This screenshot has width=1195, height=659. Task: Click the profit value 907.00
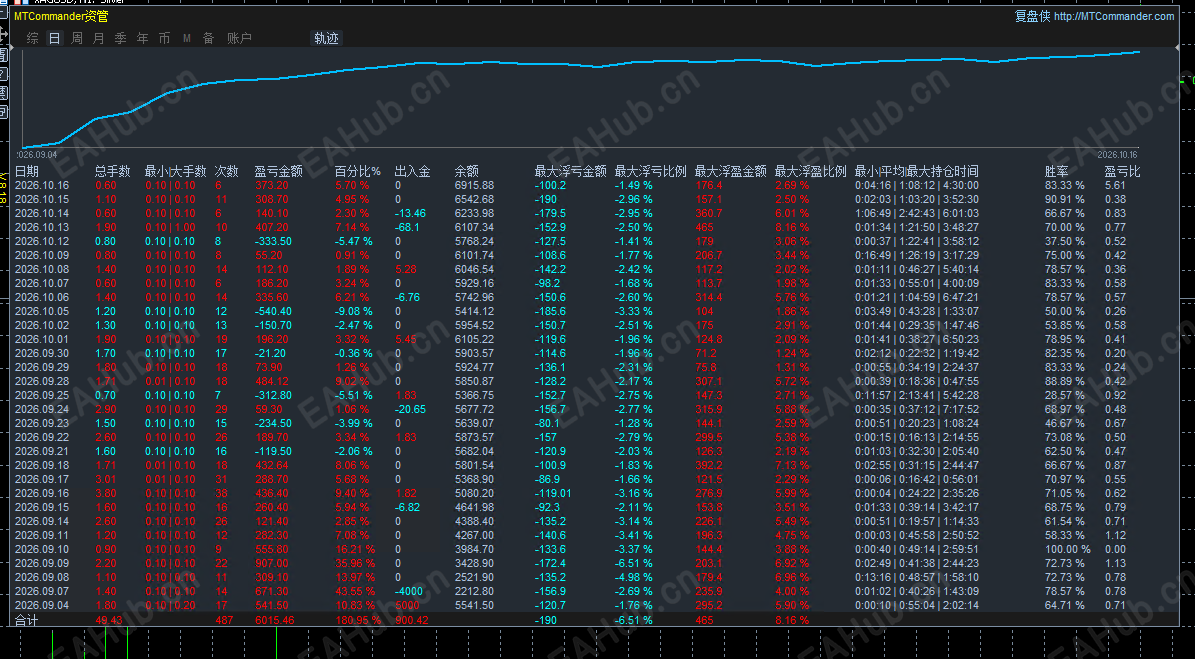[x=273, y=564]
